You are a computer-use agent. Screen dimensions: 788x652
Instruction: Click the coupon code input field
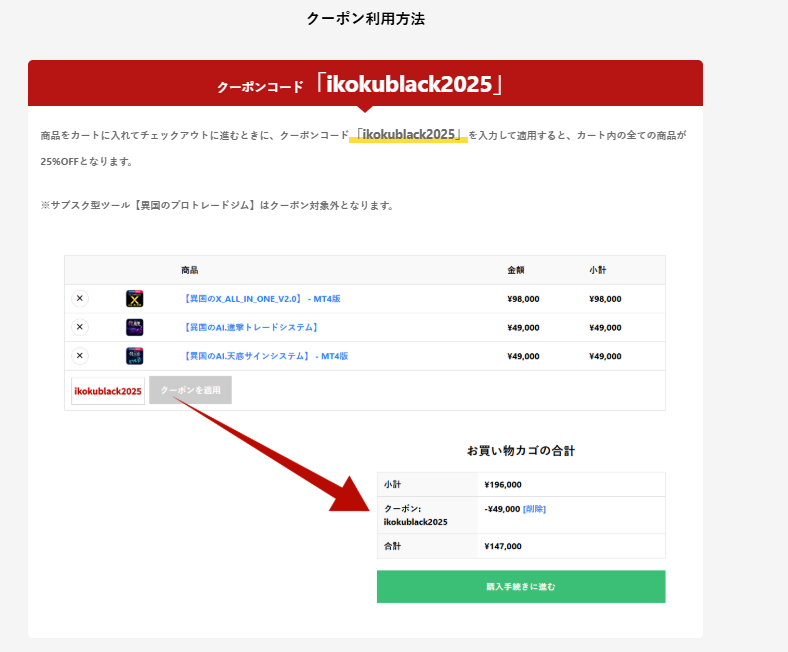coord(108,391)
